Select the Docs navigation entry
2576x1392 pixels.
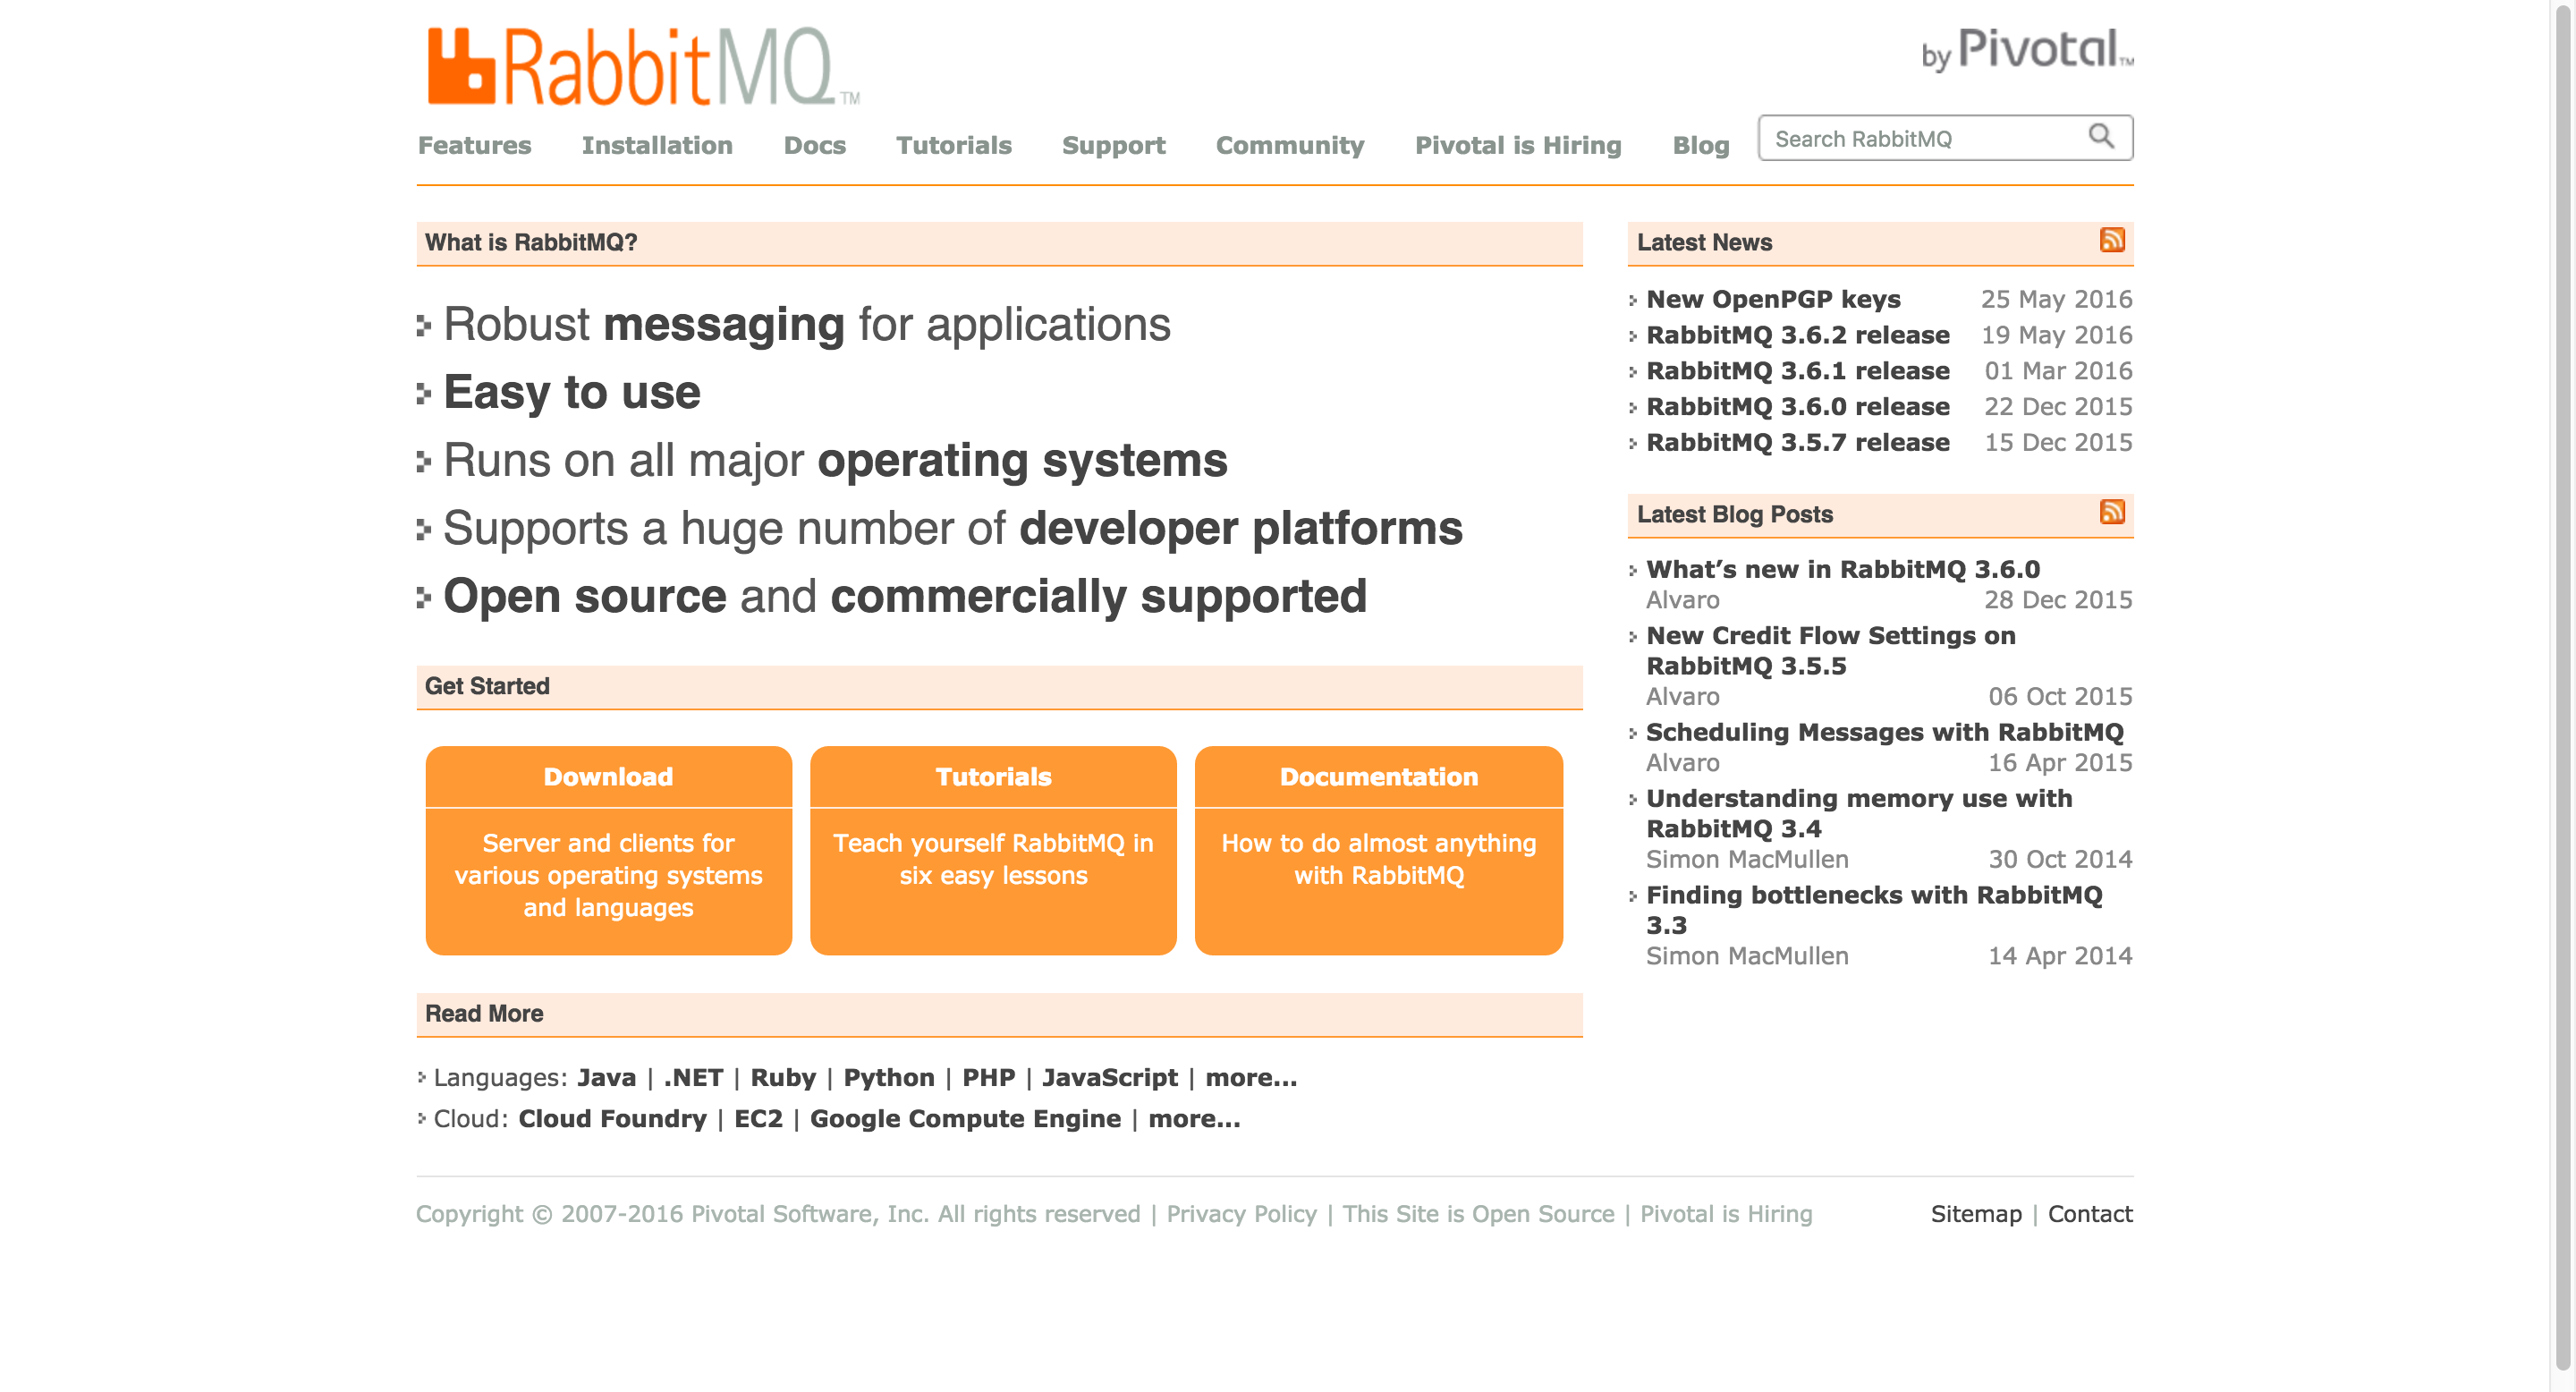815,145
